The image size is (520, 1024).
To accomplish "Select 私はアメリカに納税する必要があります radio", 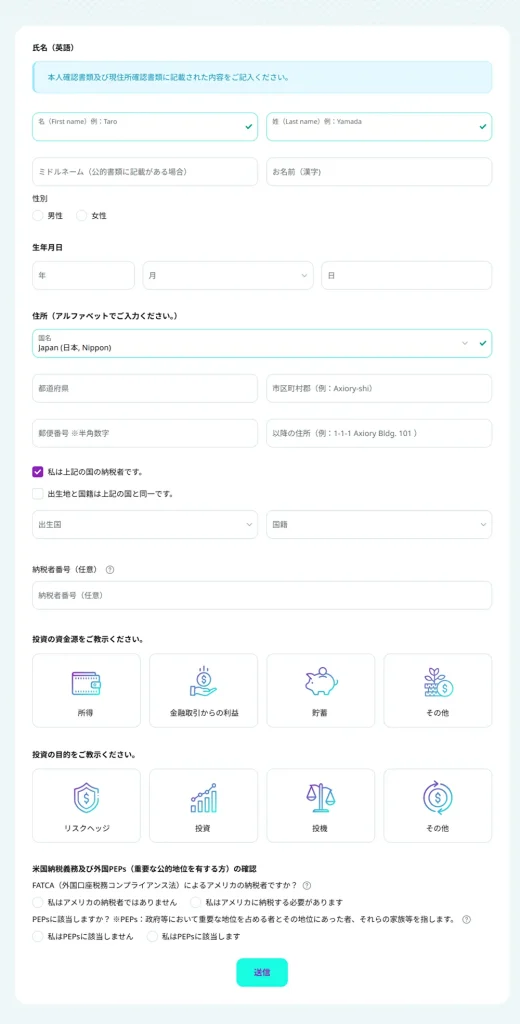I will [195, 903].
